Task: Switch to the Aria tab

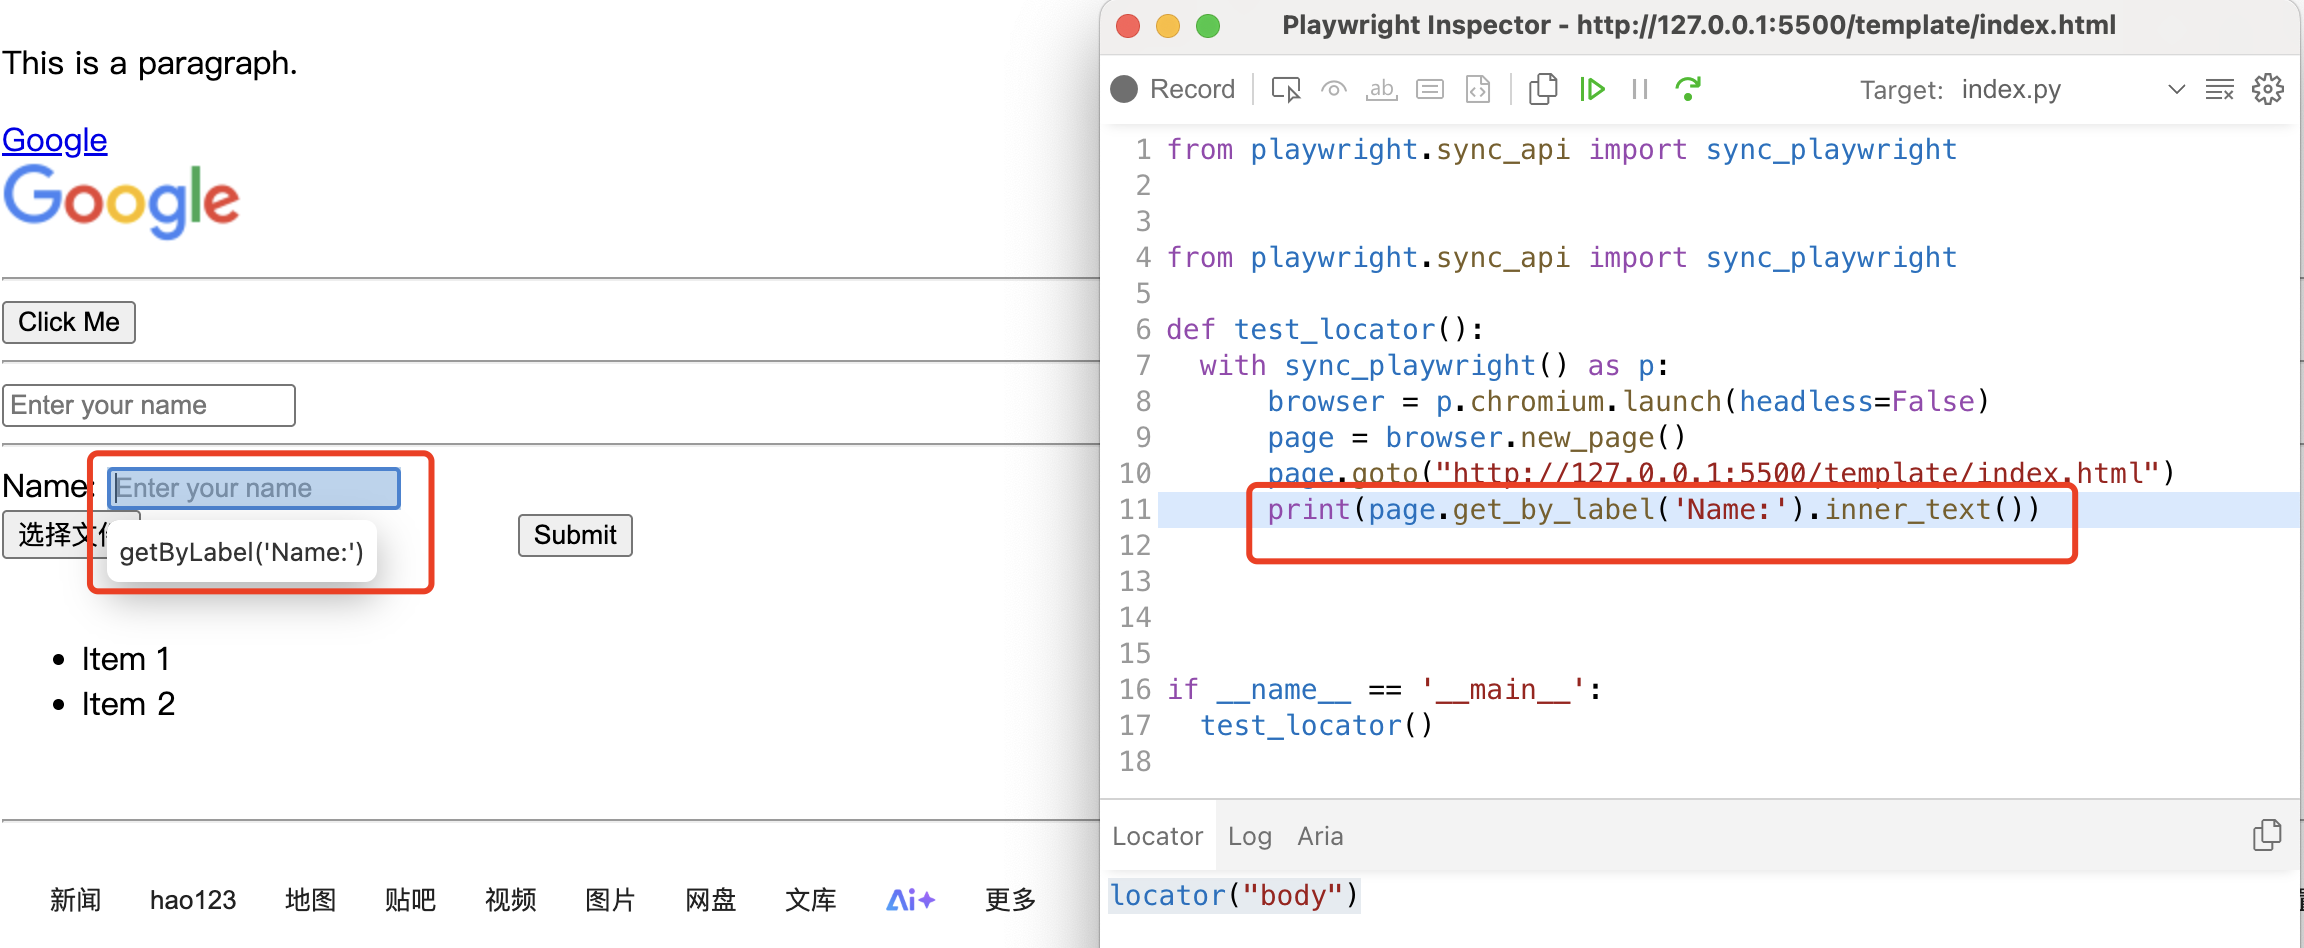Action: pos(1320,836)
